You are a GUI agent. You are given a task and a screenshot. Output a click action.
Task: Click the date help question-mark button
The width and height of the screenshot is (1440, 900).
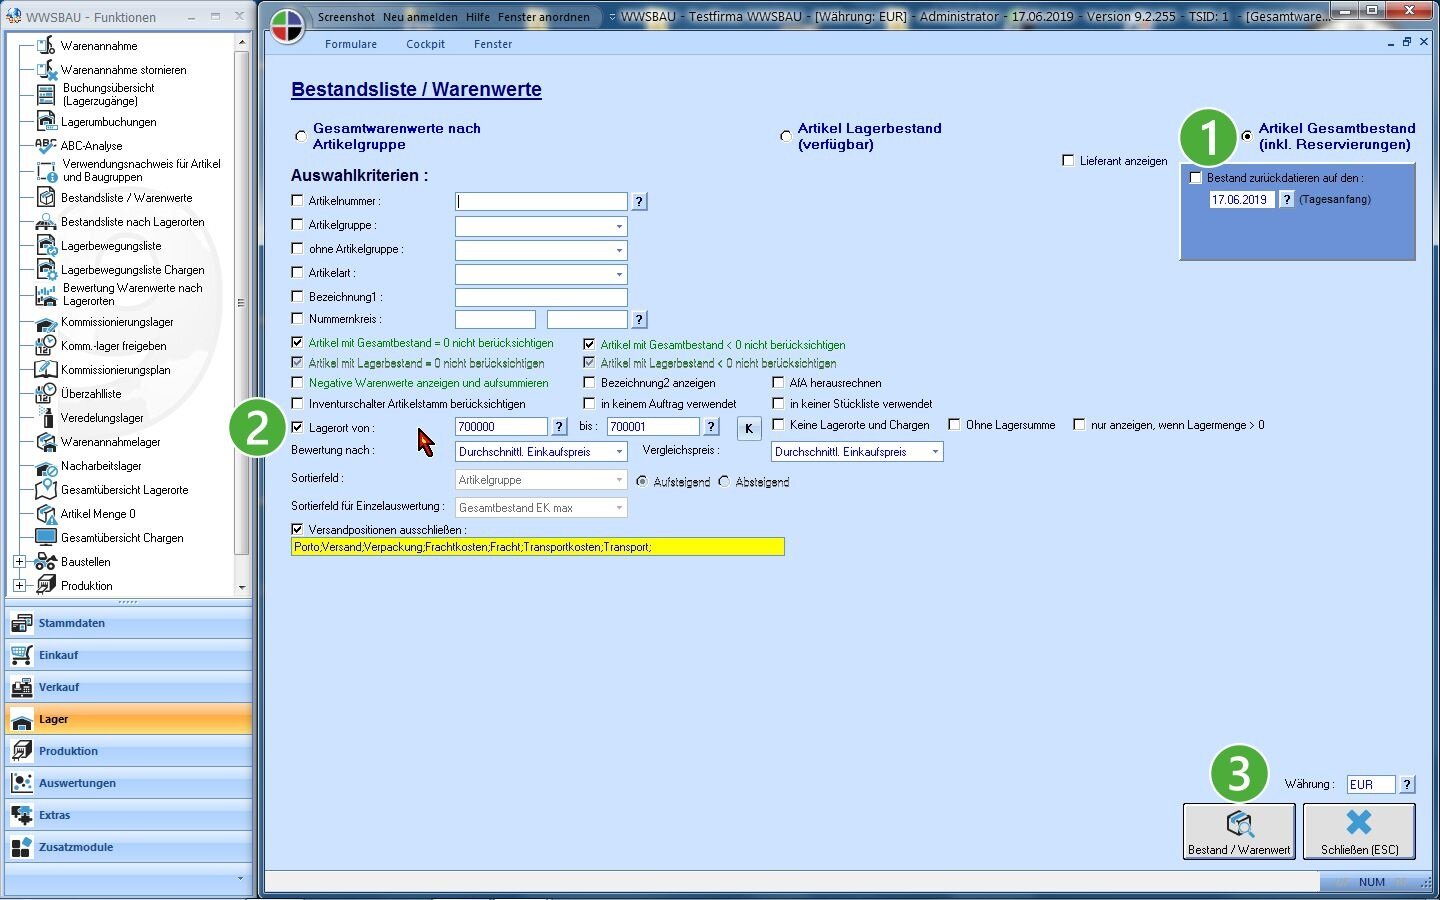[1287, 200]
